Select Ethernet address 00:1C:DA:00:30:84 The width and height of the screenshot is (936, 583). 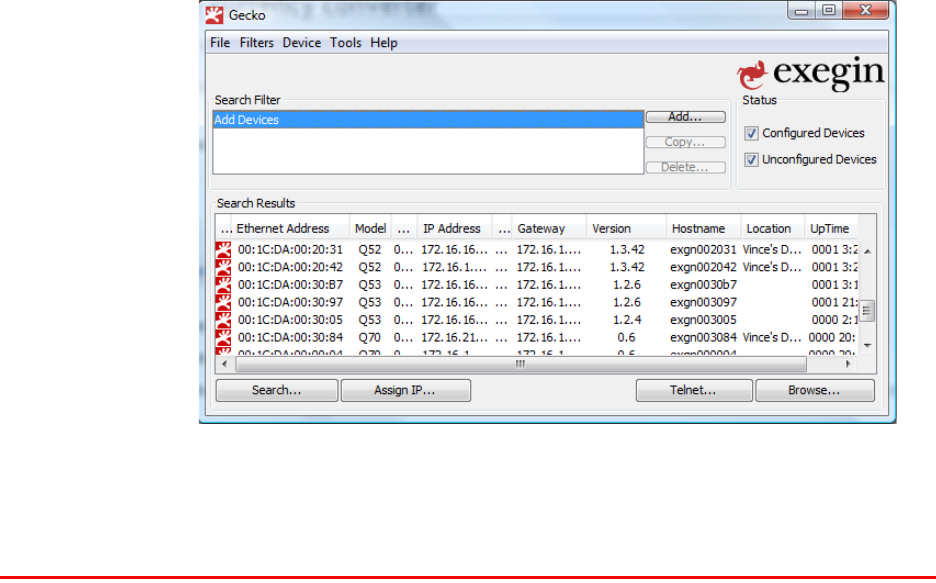click(x=290, y=338)
